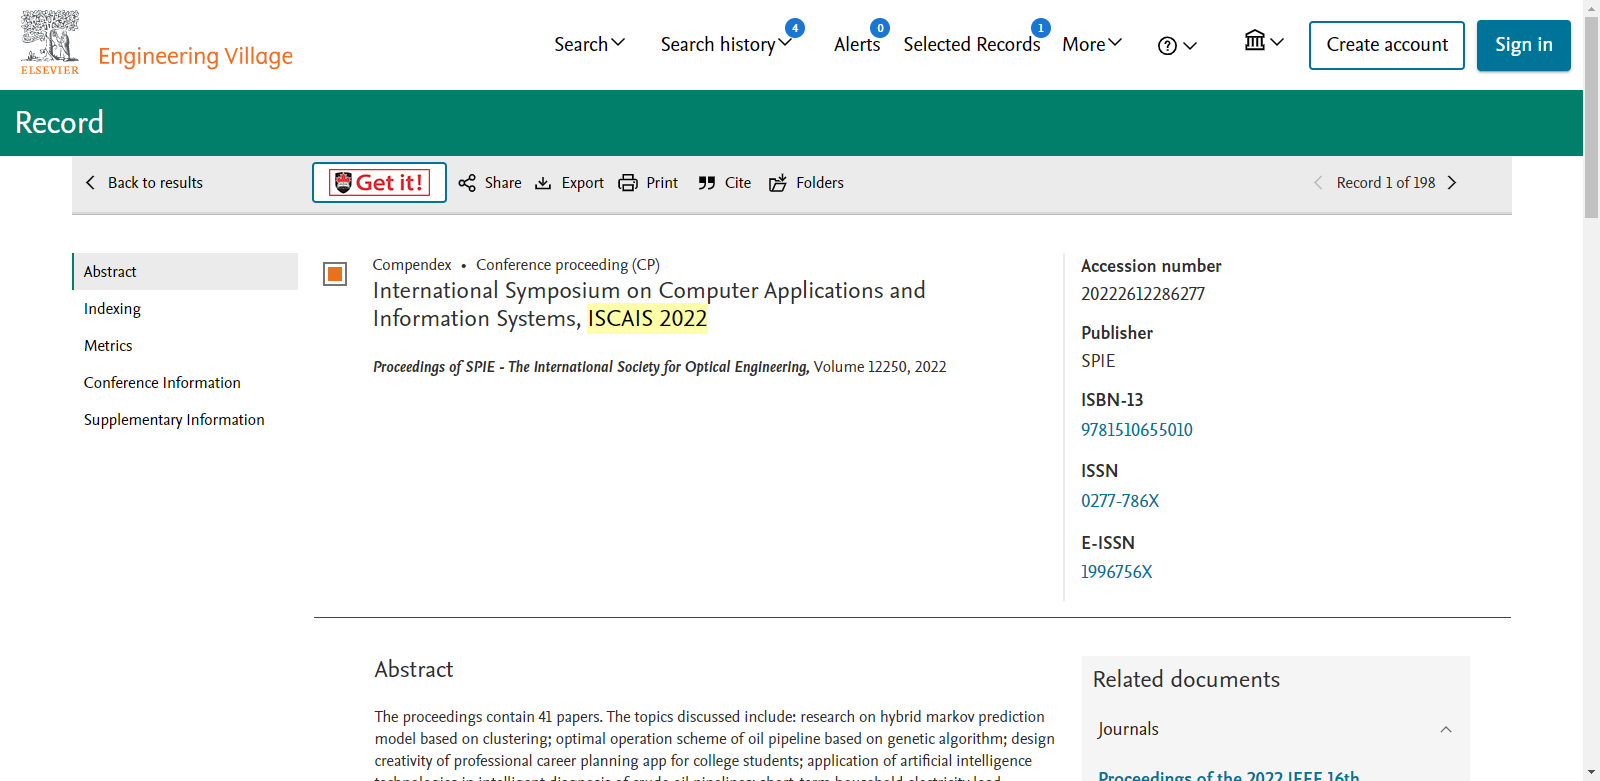Click the Folders label in toolbar
This screenshot has height=781, width=1600.
pos(820,183)
